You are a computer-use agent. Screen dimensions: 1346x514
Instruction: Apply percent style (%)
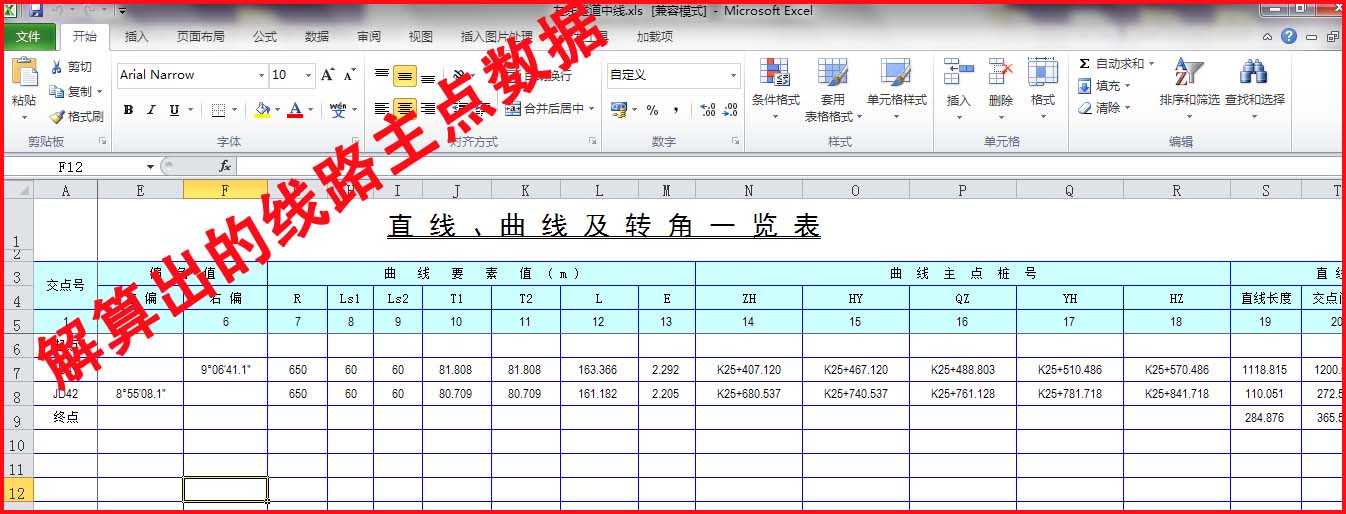(652, 110)
